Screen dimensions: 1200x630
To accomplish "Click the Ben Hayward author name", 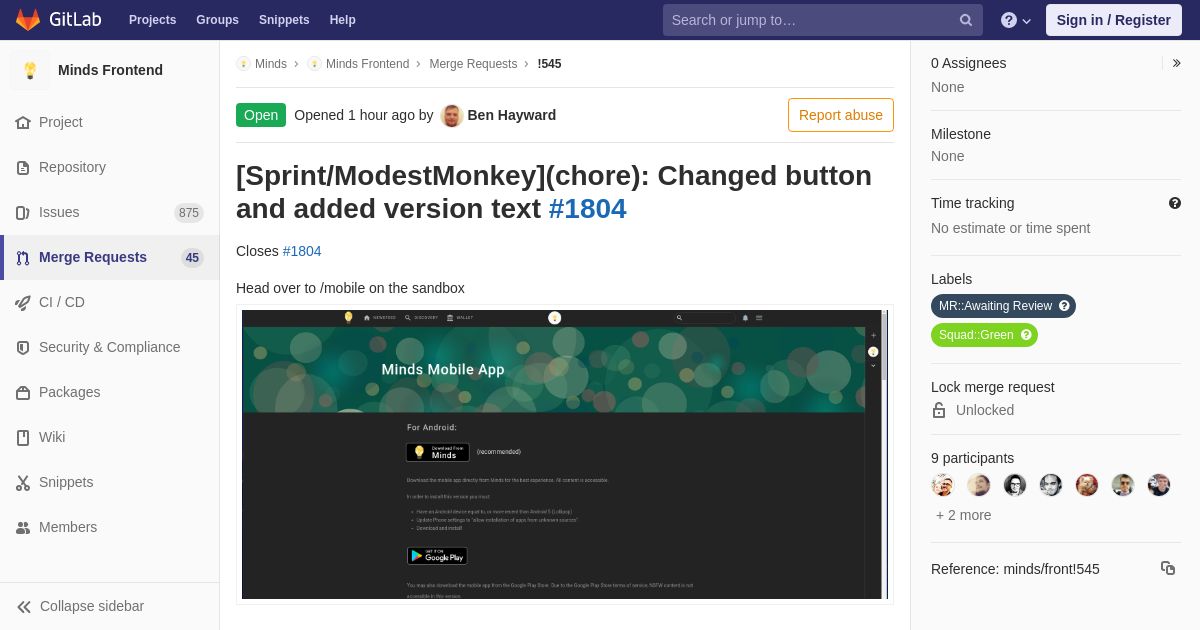I will 511,115.
